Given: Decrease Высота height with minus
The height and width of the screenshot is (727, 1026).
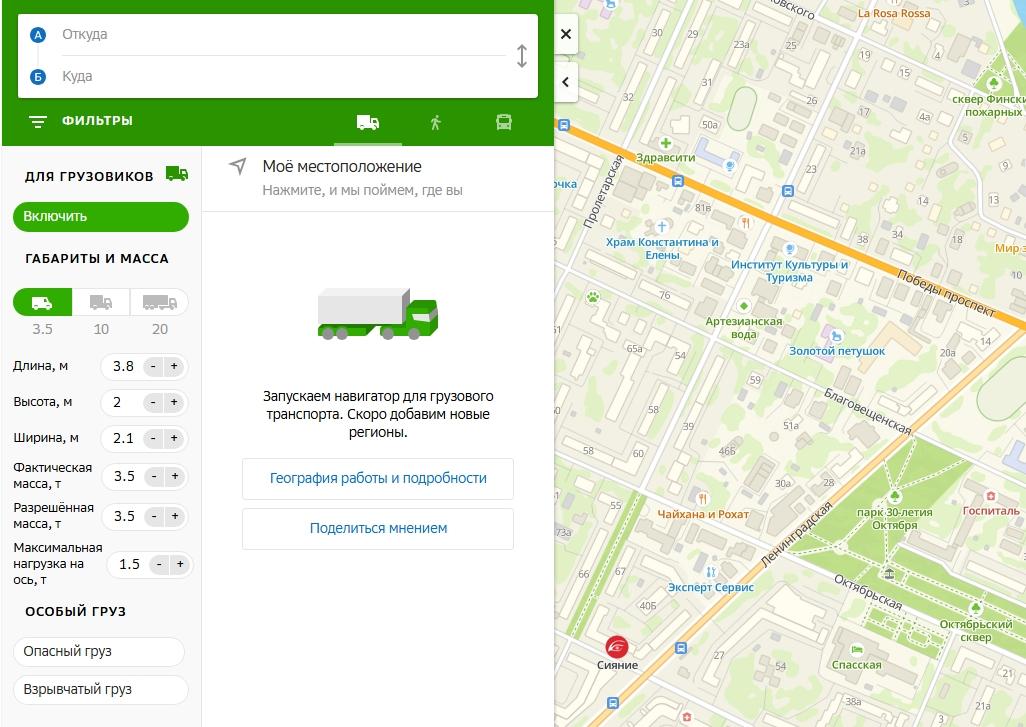Looking at the screenshot, I should 153,403.
